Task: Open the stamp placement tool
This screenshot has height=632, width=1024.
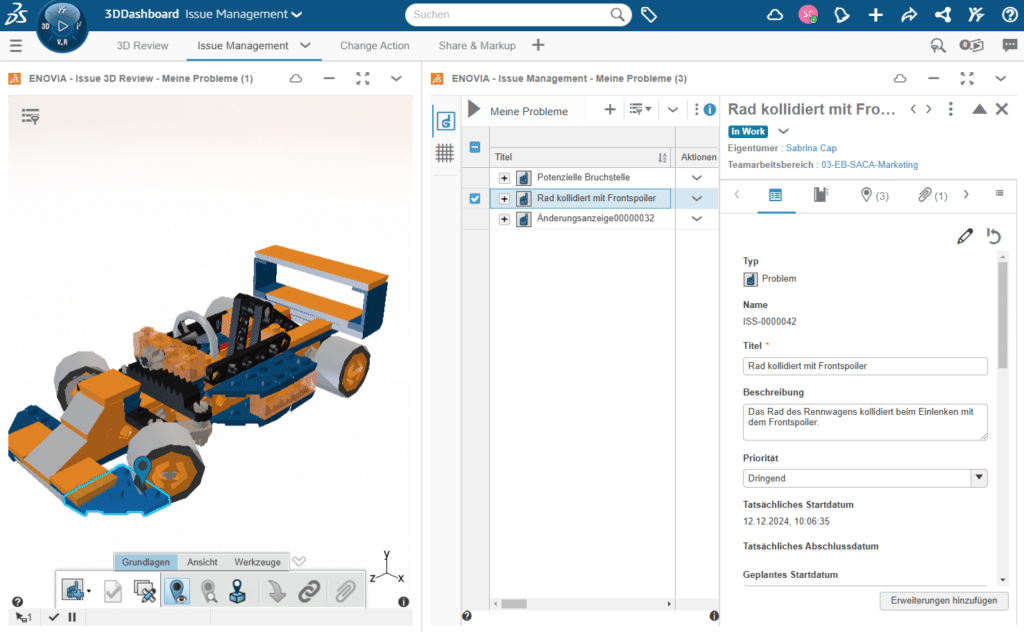Action: 236,590
